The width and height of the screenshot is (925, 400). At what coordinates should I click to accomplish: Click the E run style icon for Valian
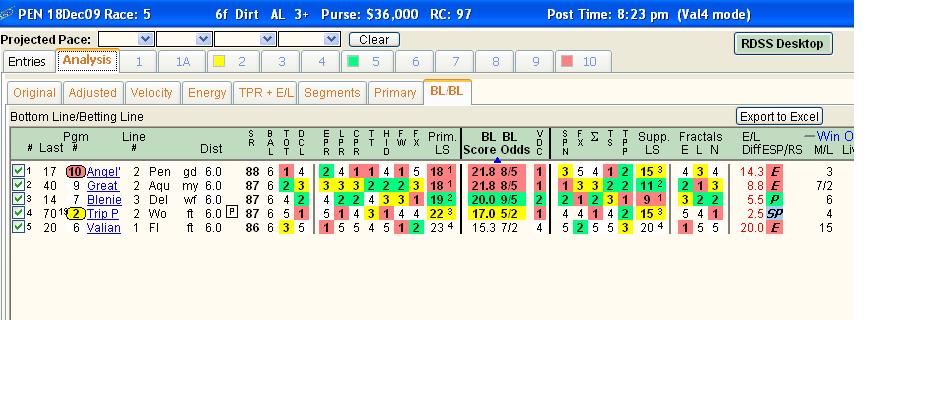(775, 228)
